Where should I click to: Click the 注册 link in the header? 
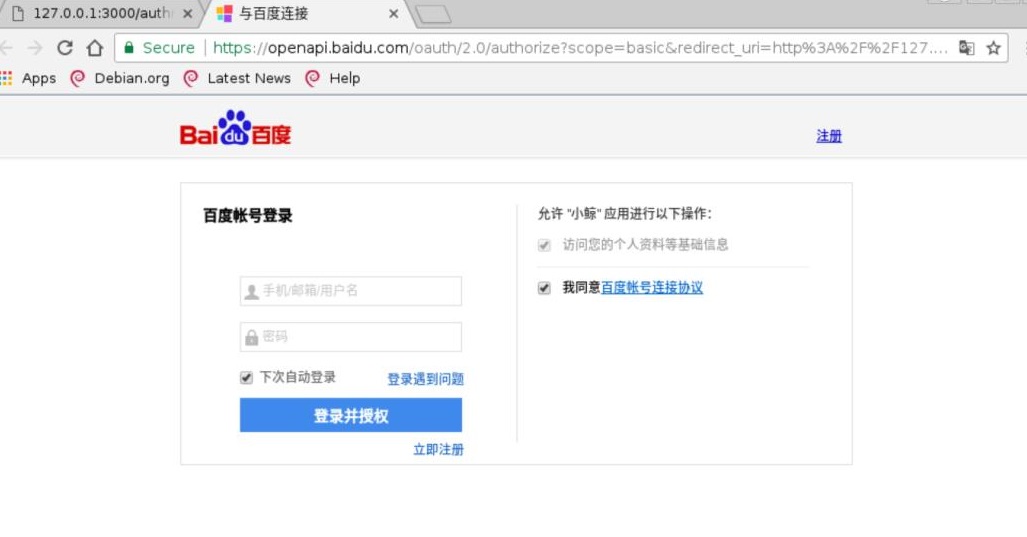coord(829,136)
